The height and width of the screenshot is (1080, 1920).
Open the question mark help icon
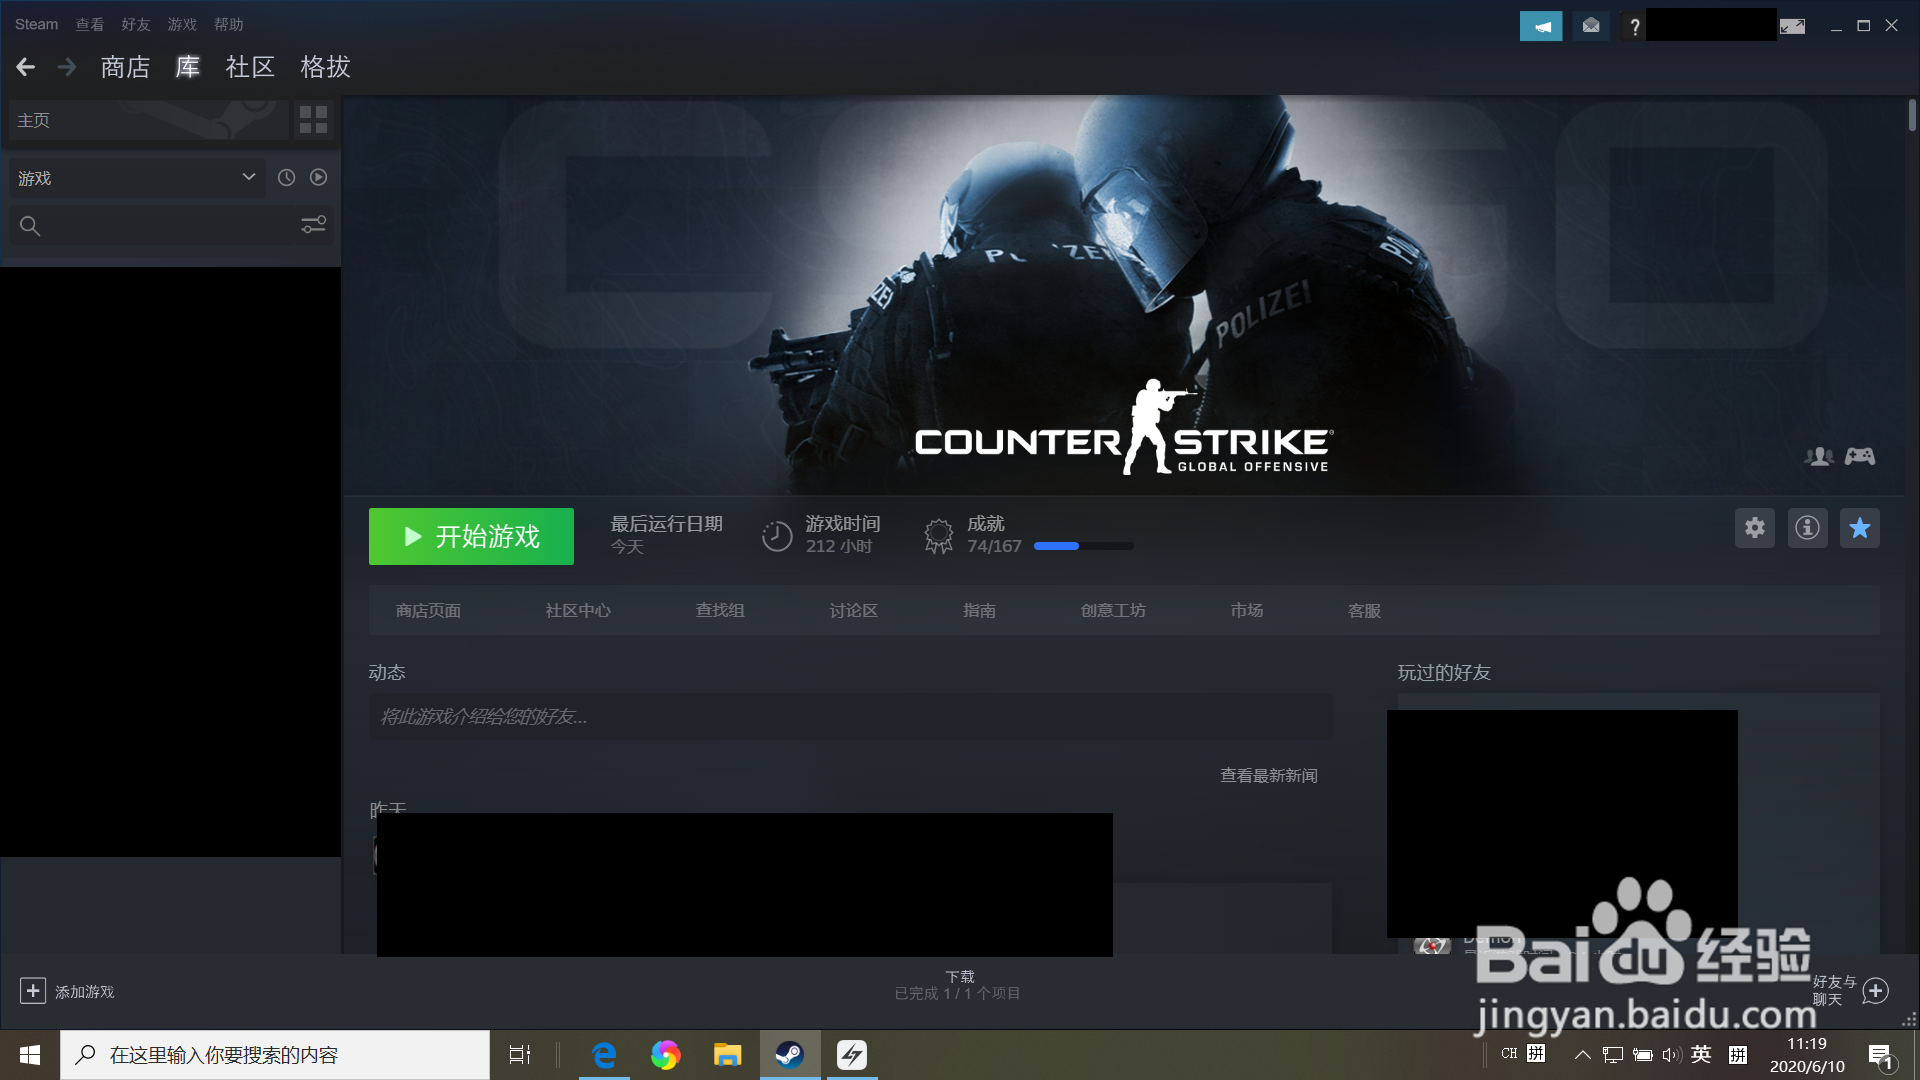pyautogui.click(x=1634, y=27)
